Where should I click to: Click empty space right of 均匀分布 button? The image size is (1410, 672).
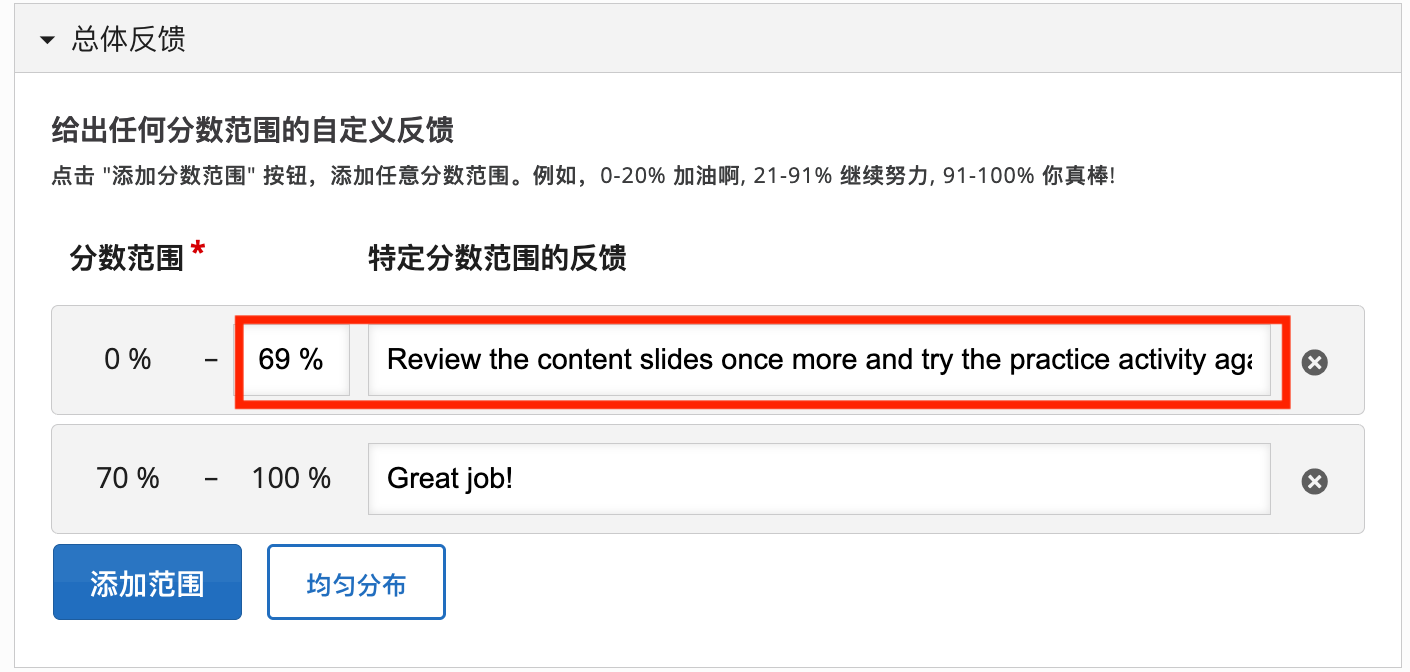tap(800, 582)
